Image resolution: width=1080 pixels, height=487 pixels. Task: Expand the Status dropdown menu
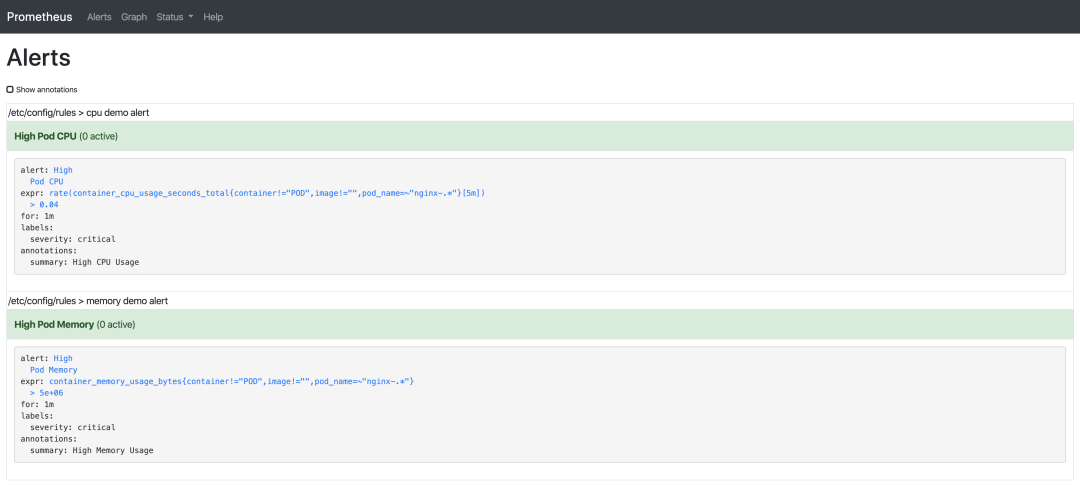pyautogui.click(x=175, y=17)
